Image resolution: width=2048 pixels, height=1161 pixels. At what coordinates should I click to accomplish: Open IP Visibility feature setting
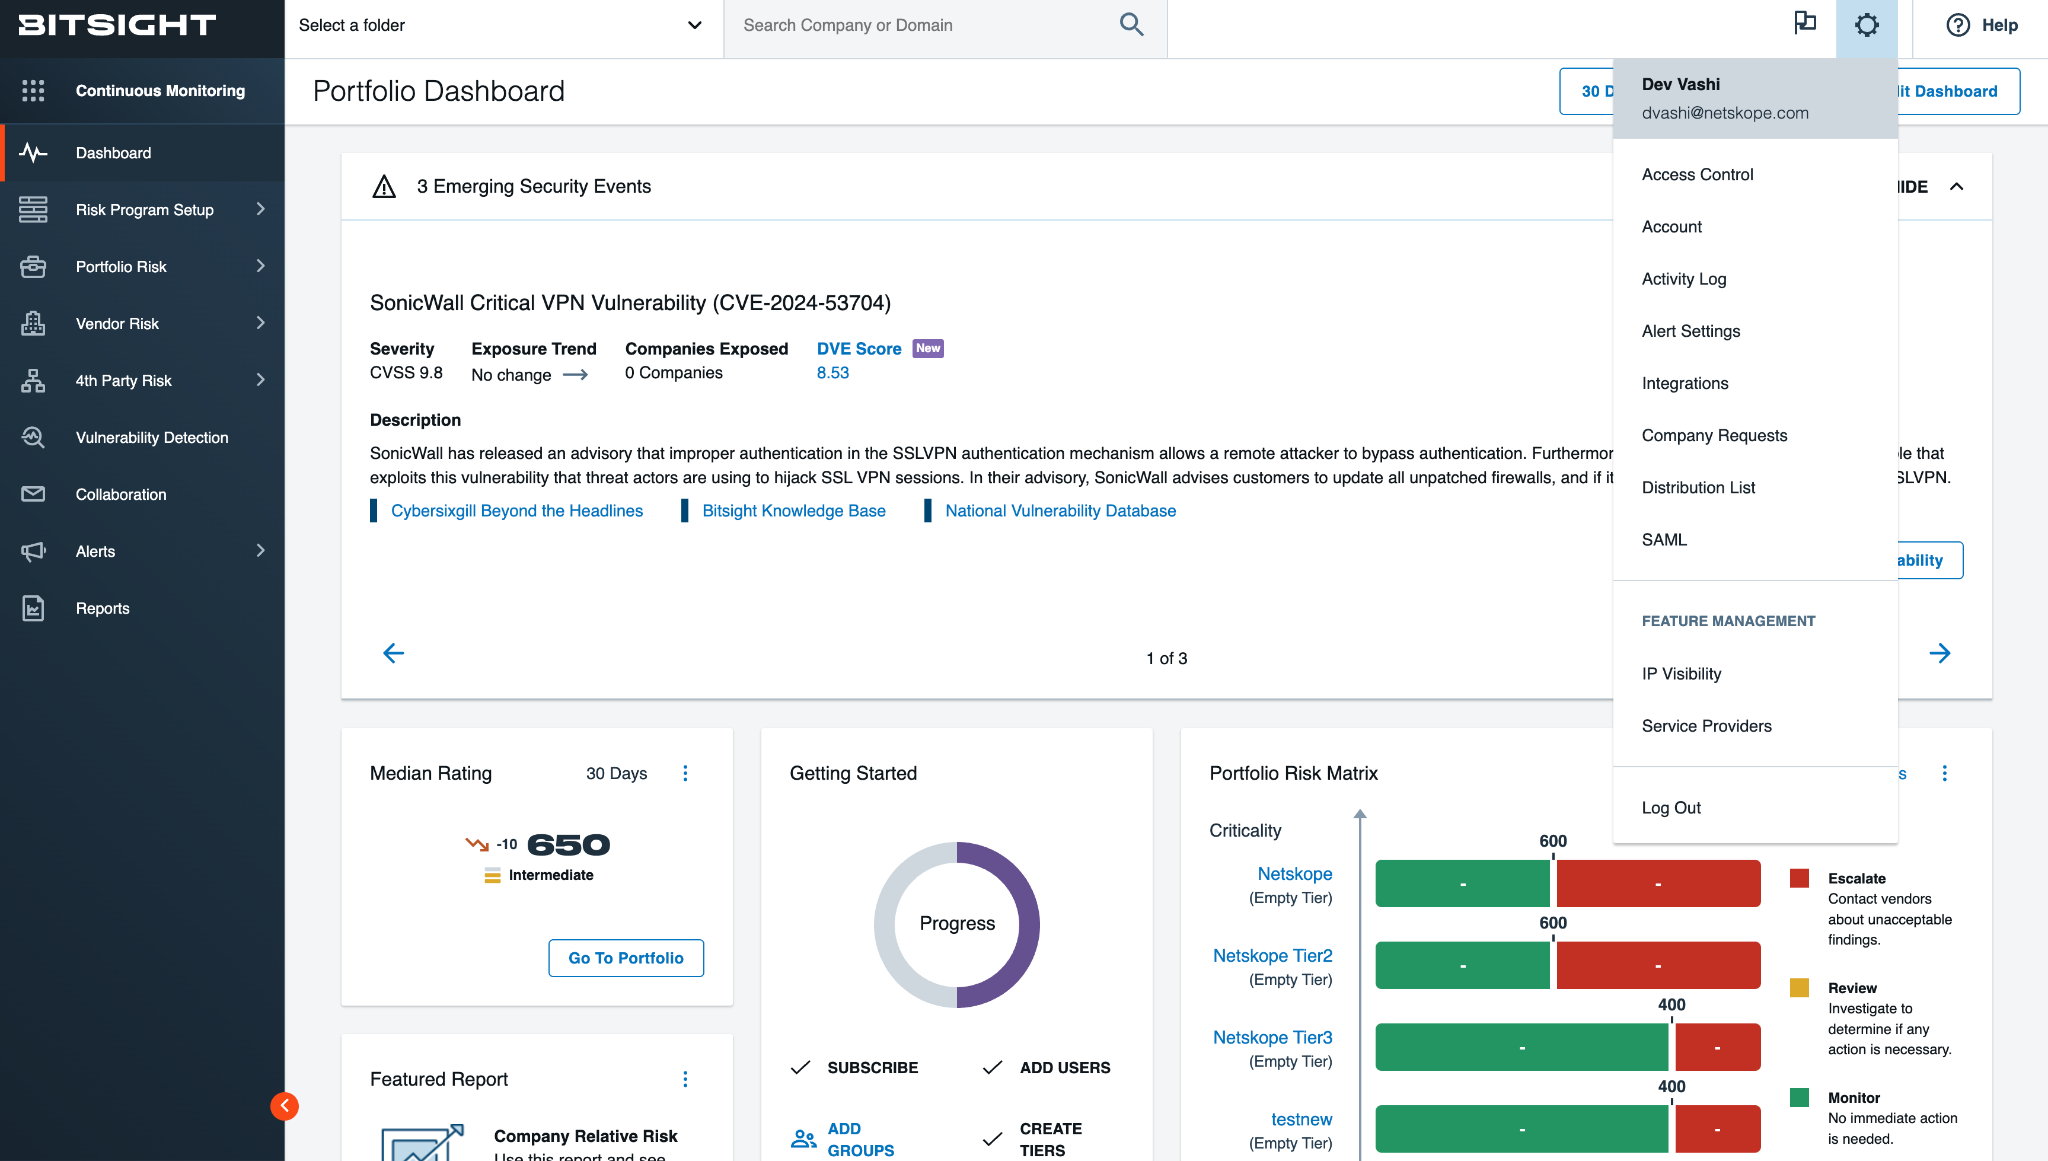(1755, 673)
